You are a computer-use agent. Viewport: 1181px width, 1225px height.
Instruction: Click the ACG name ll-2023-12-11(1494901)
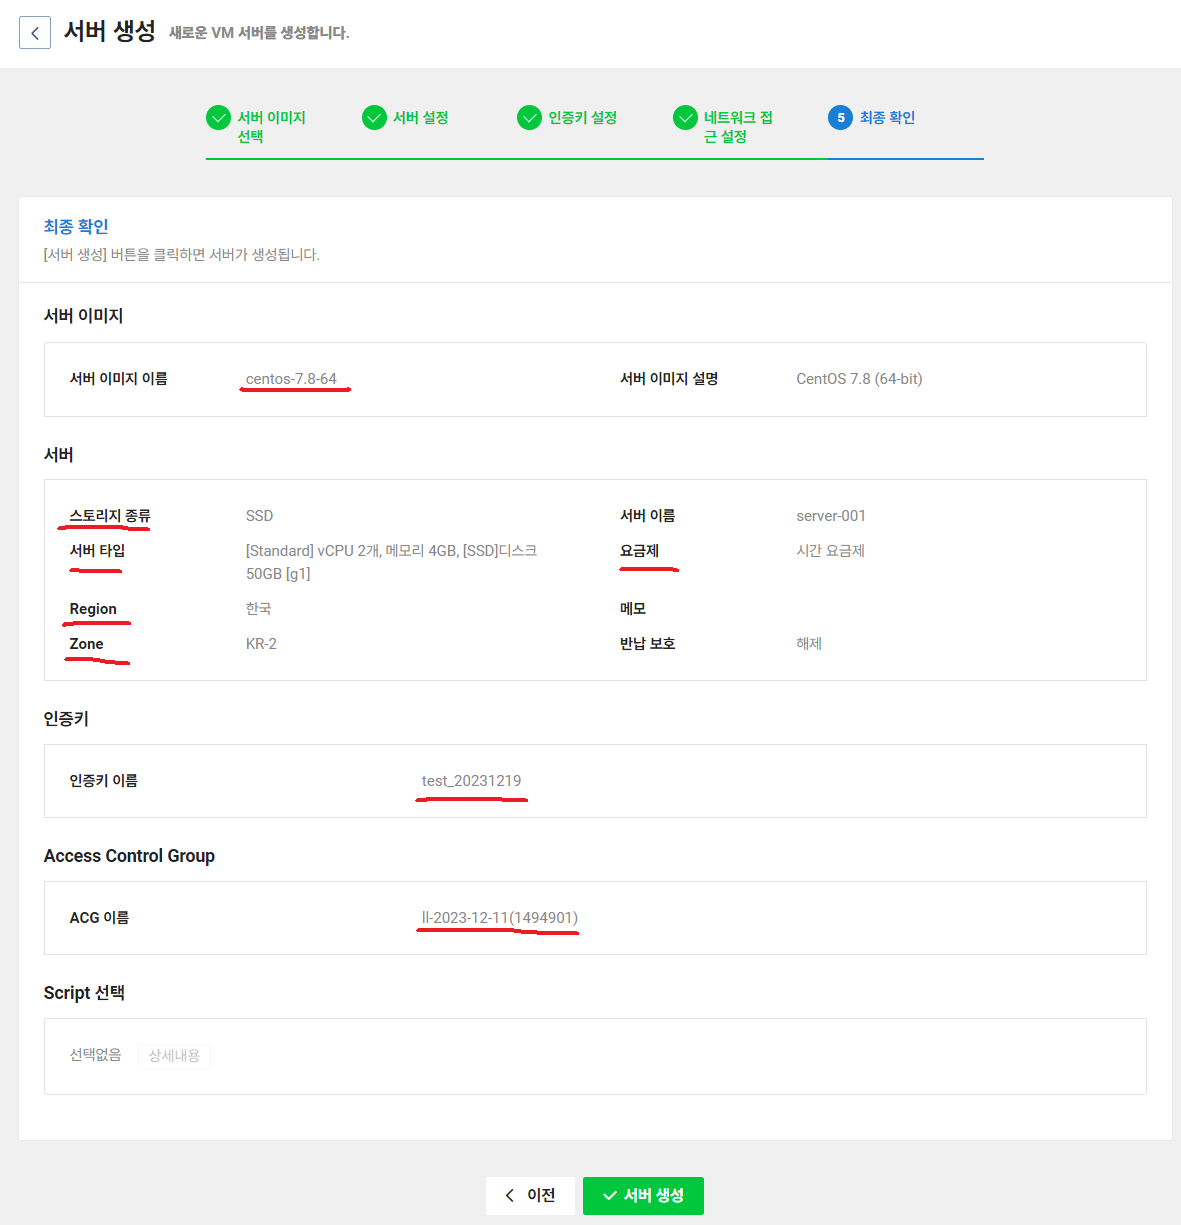pyautogui.click(x=497, y=917)
